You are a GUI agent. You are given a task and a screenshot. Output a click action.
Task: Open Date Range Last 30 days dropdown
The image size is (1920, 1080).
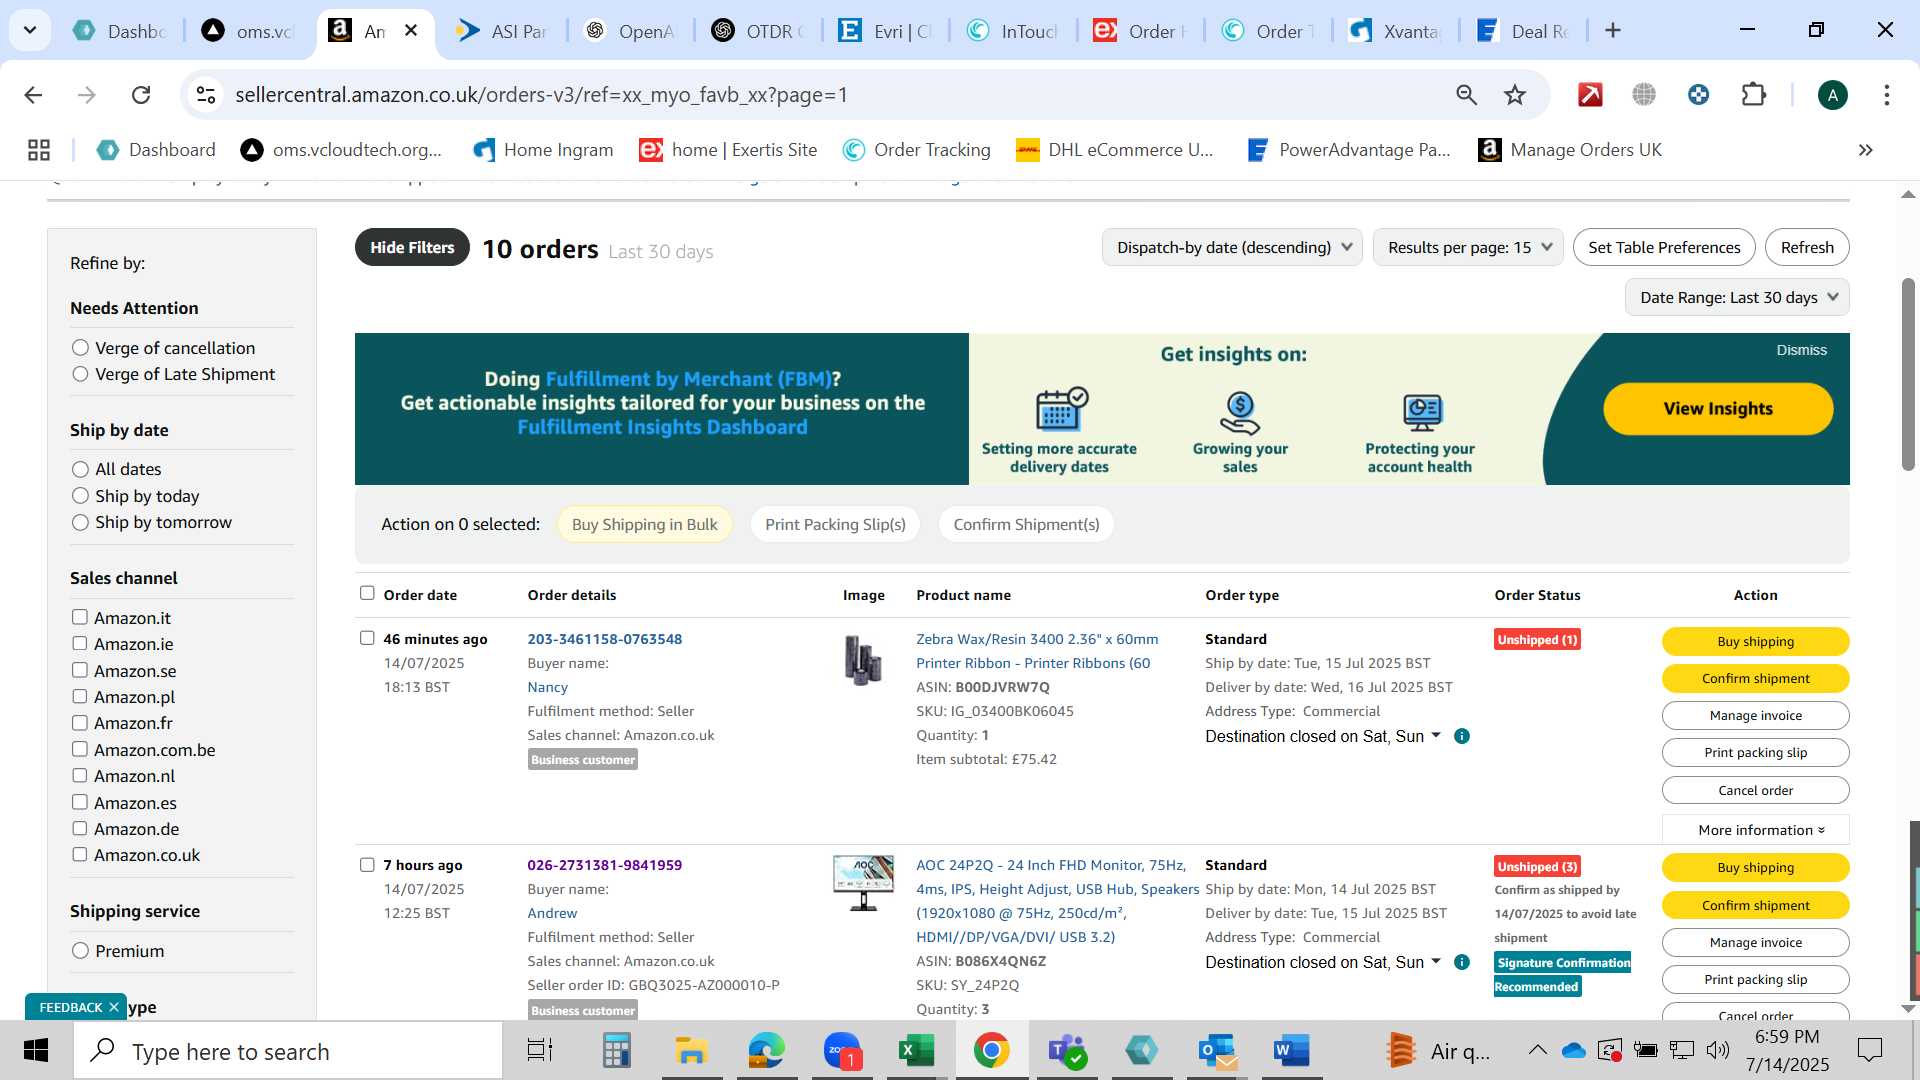point(1737,297)
